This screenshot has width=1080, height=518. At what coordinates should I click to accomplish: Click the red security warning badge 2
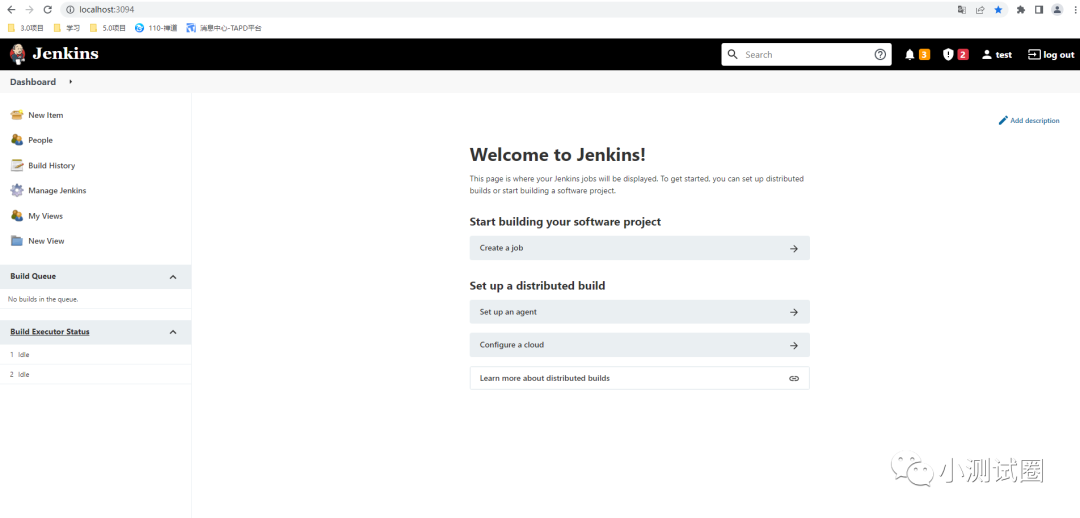click(x=963, y=54)
